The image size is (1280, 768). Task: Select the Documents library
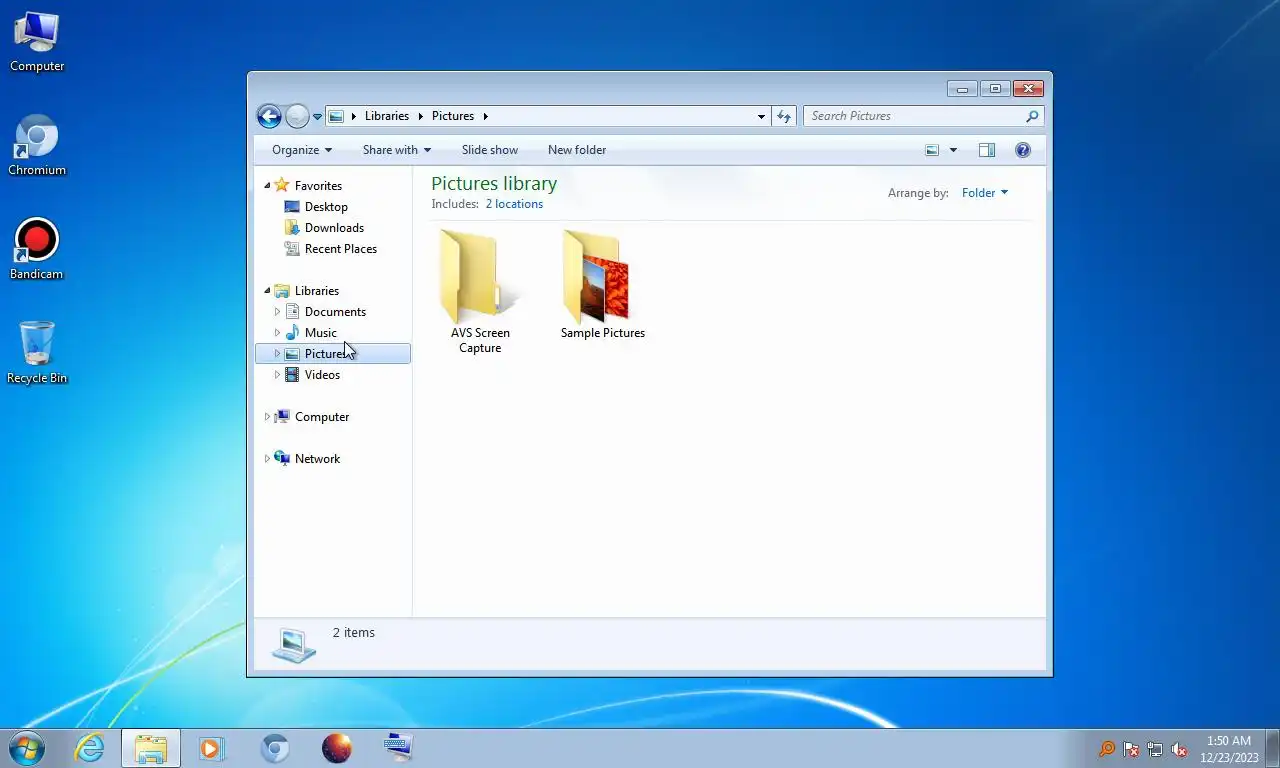click(335, 312)
